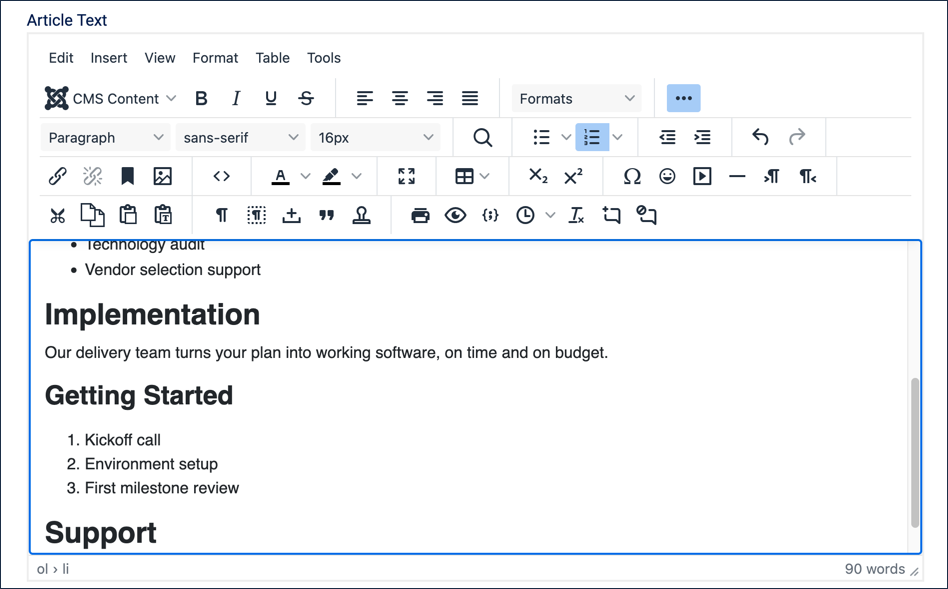The image size is (948, 589).
Task: Open the Formats dropdown
Action: coord(577,99)
